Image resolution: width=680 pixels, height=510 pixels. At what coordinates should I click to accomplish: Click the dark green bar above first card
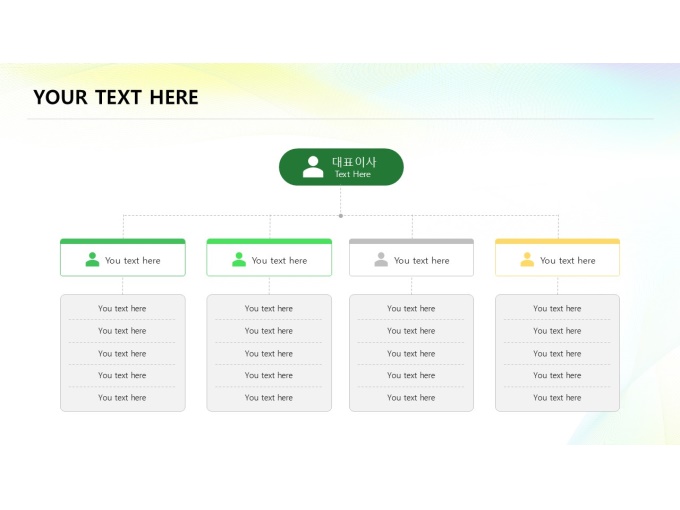[x=123, y=241]
